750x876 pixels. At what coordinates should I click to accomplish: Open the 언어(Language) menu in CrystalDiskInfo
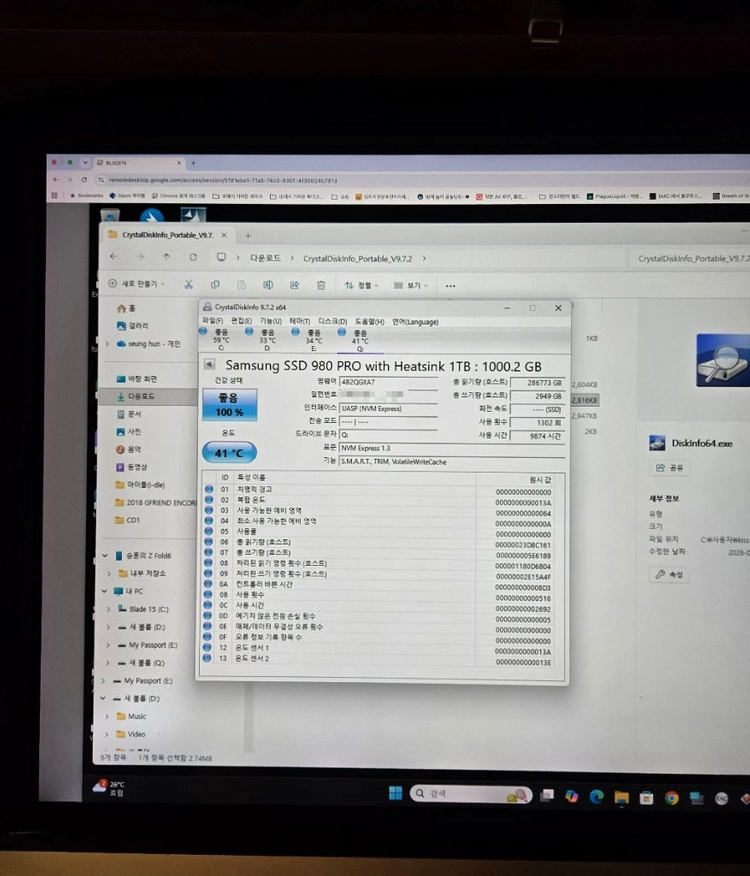click(415, 322)
